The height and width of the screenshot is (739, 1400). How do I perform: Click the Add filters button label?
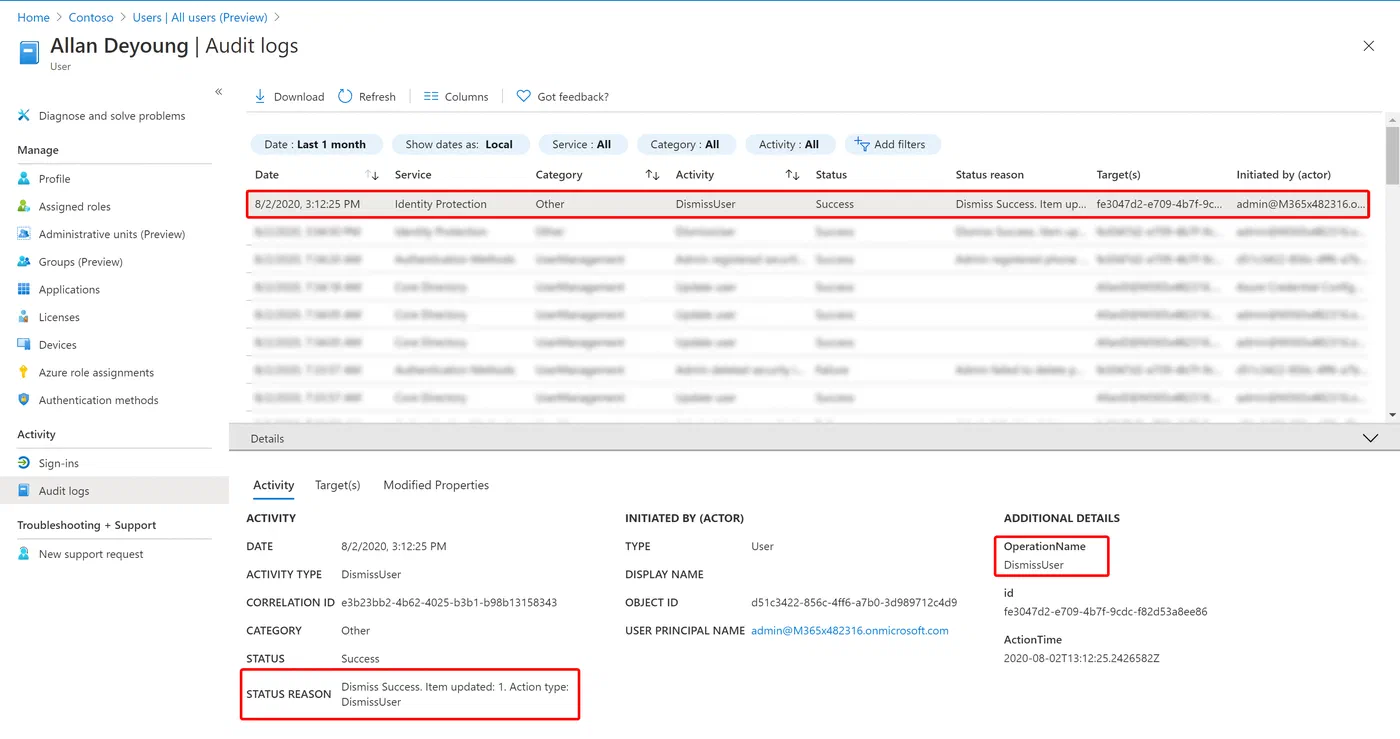(x=900, y=144)
